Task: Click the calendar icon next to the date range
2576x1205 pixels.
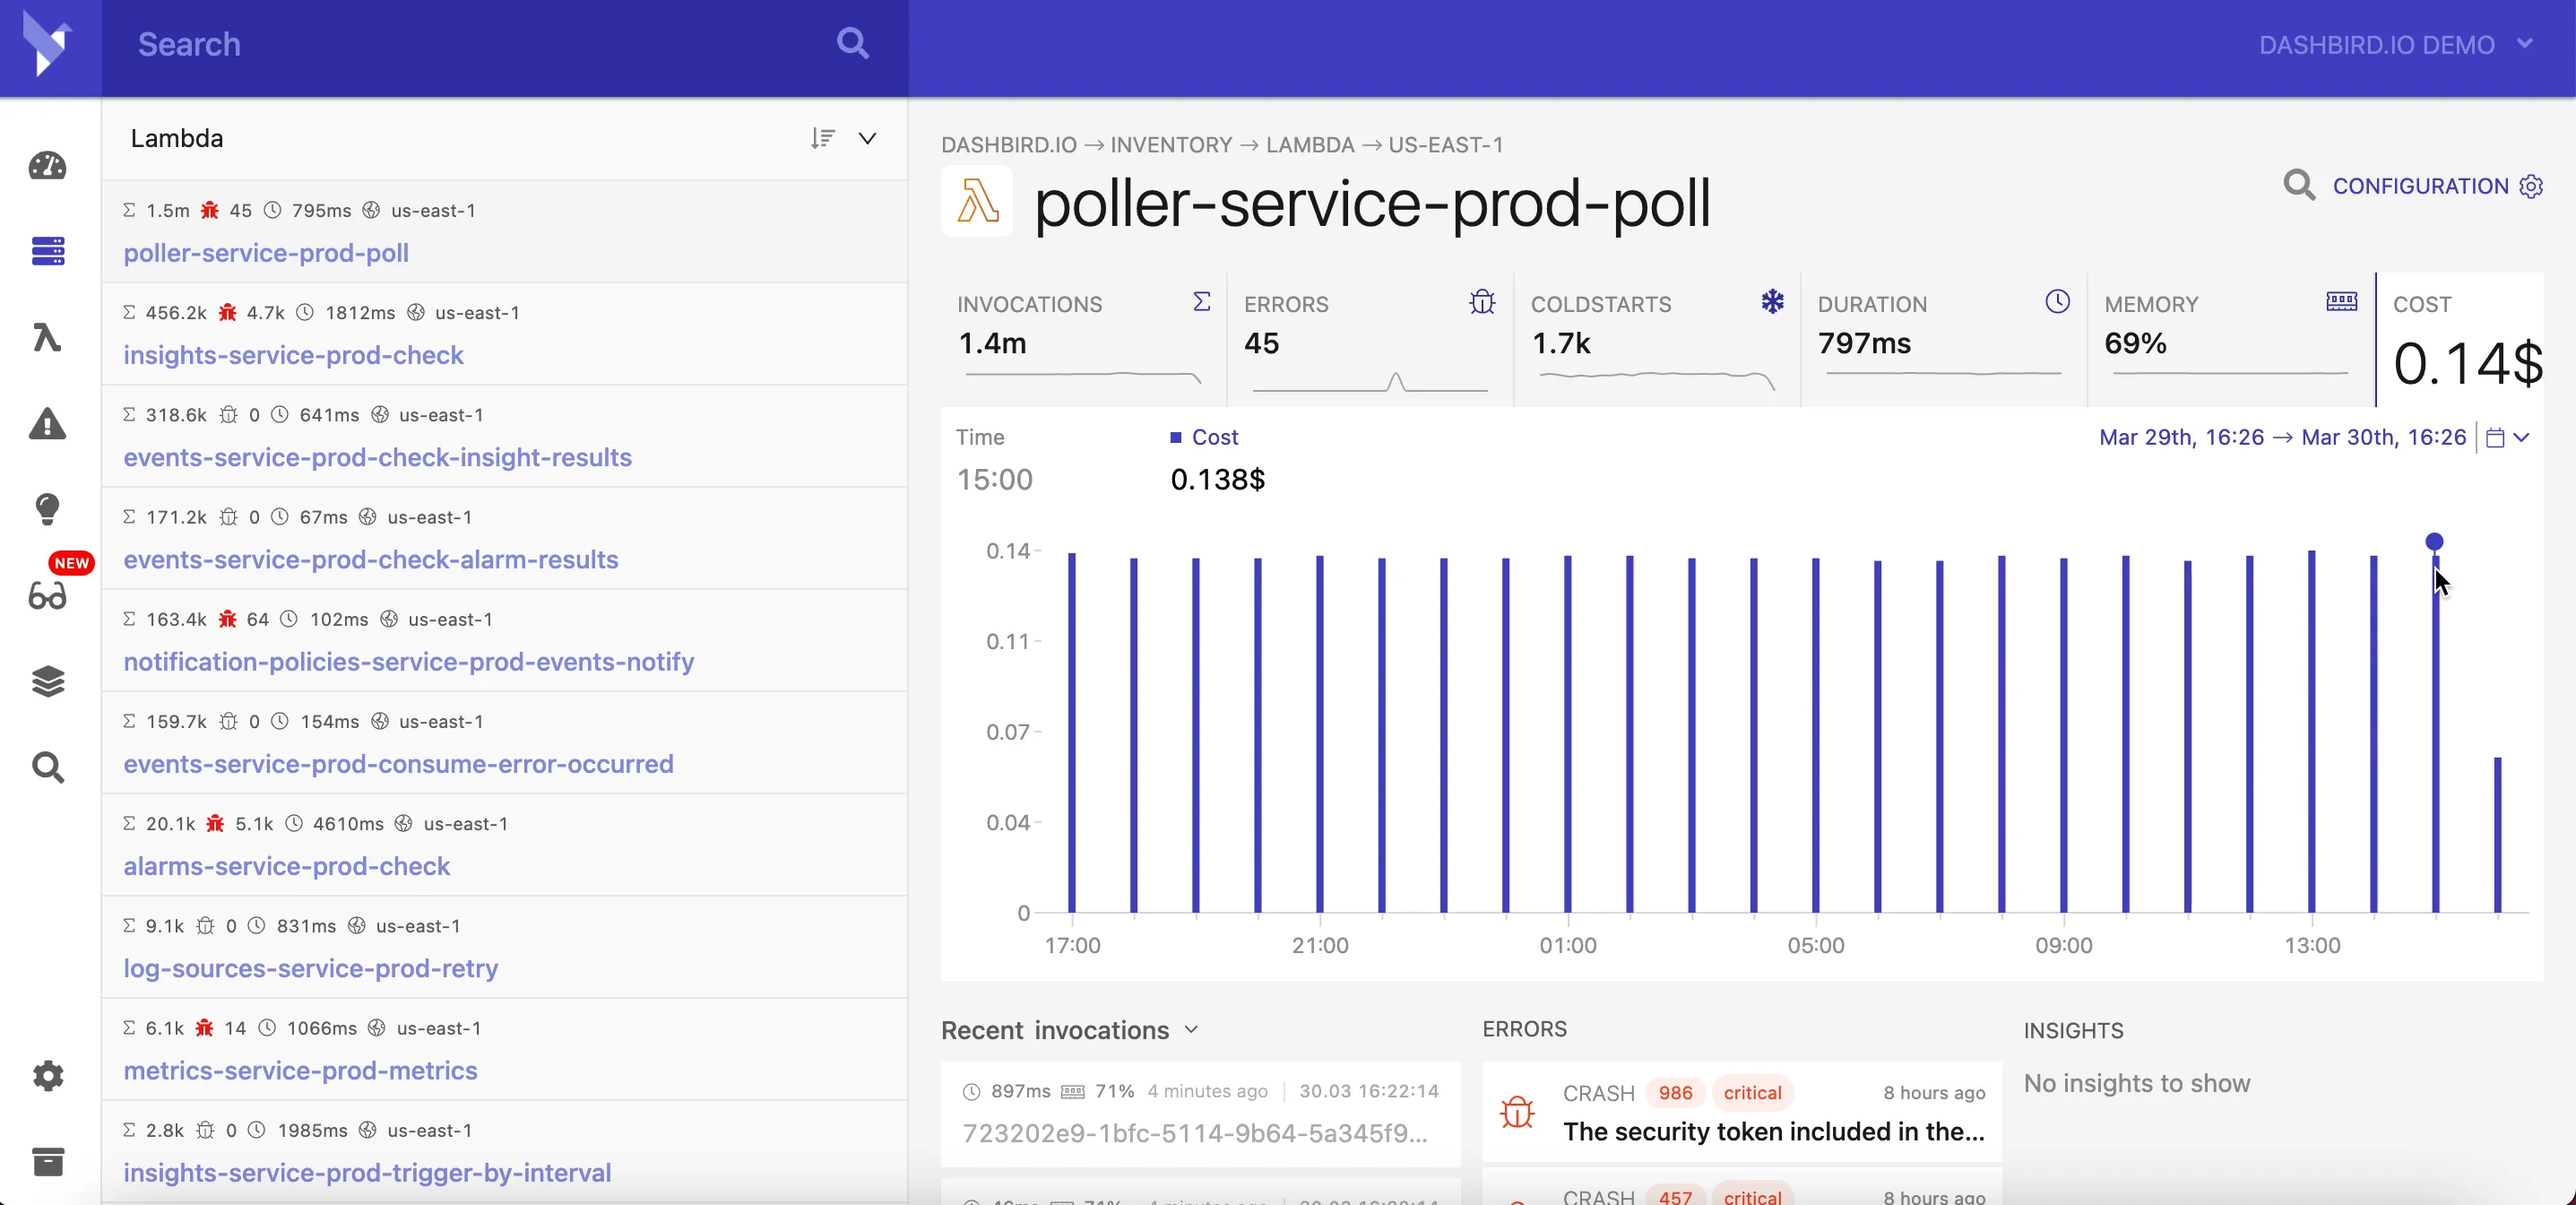Action: (x=2495, y=438)
